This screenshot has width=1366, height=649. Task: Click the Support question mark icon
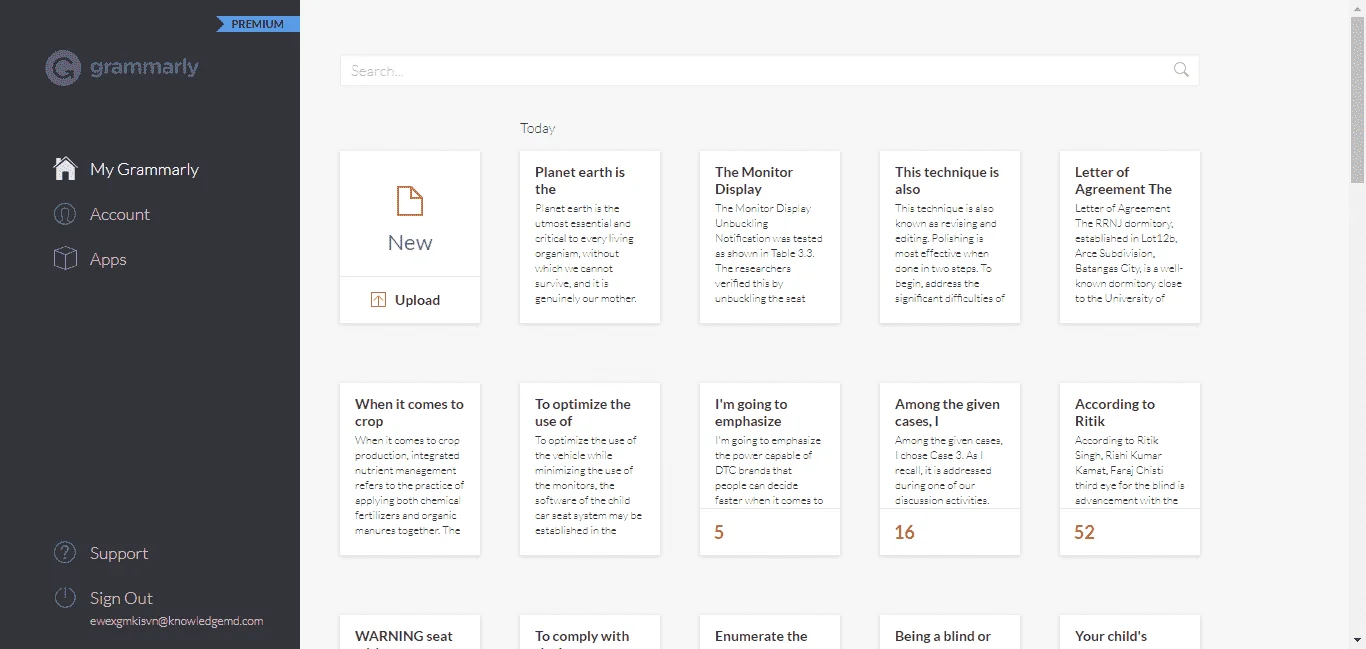65,553
